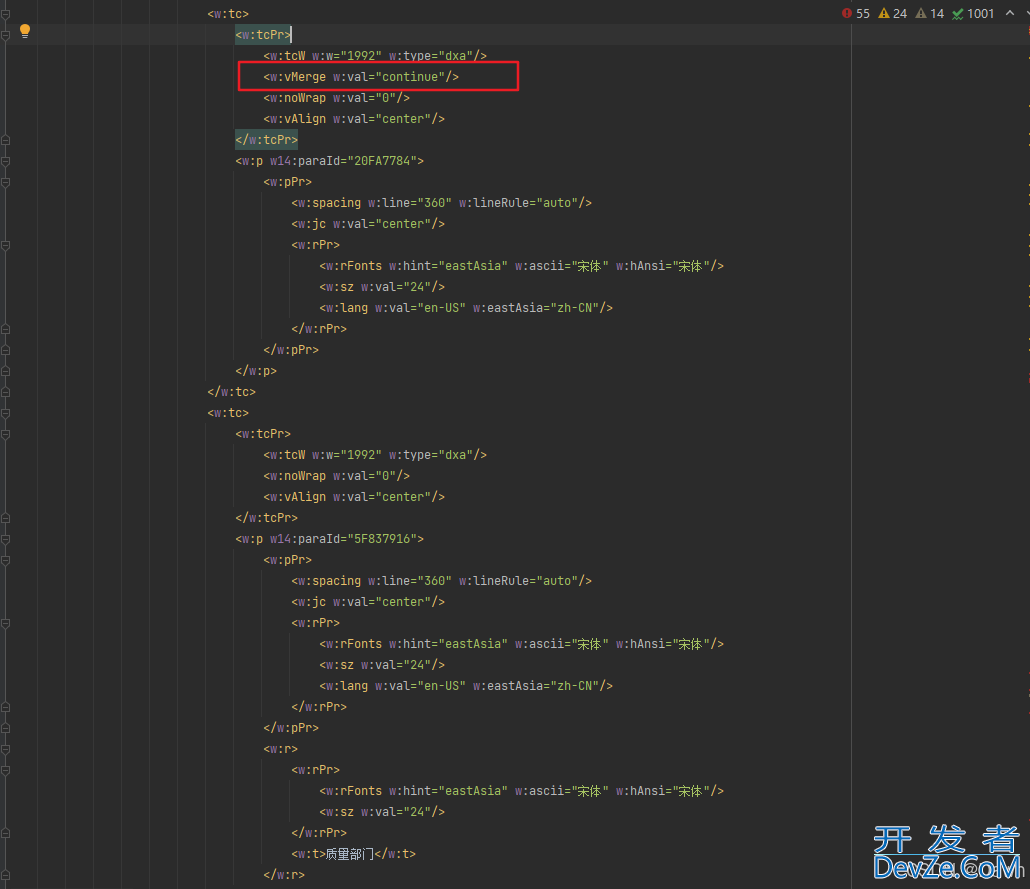Click the weak warning count 14 indicator

click(929, 14)
